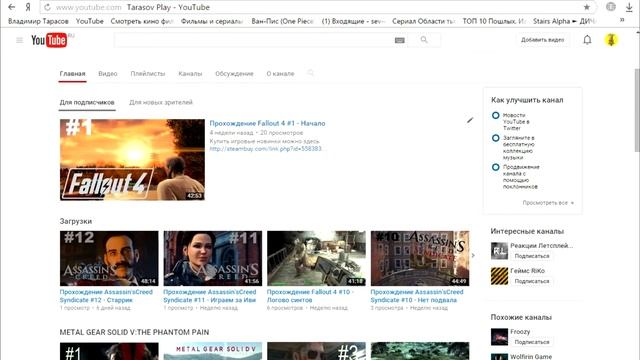The image size is (640, 360).
Task: Play the Fallout 4 #1 featured thumbnail
Action: coord(132,160)
